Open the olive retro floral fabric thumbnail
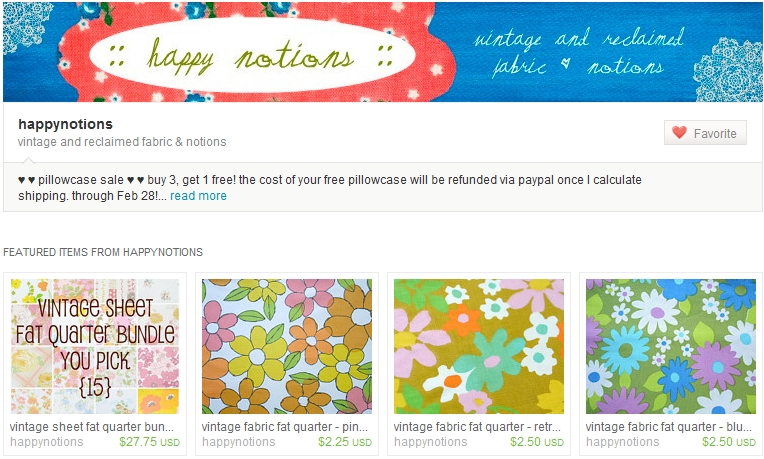Screen dimensions: 764x459 (479, 346)
